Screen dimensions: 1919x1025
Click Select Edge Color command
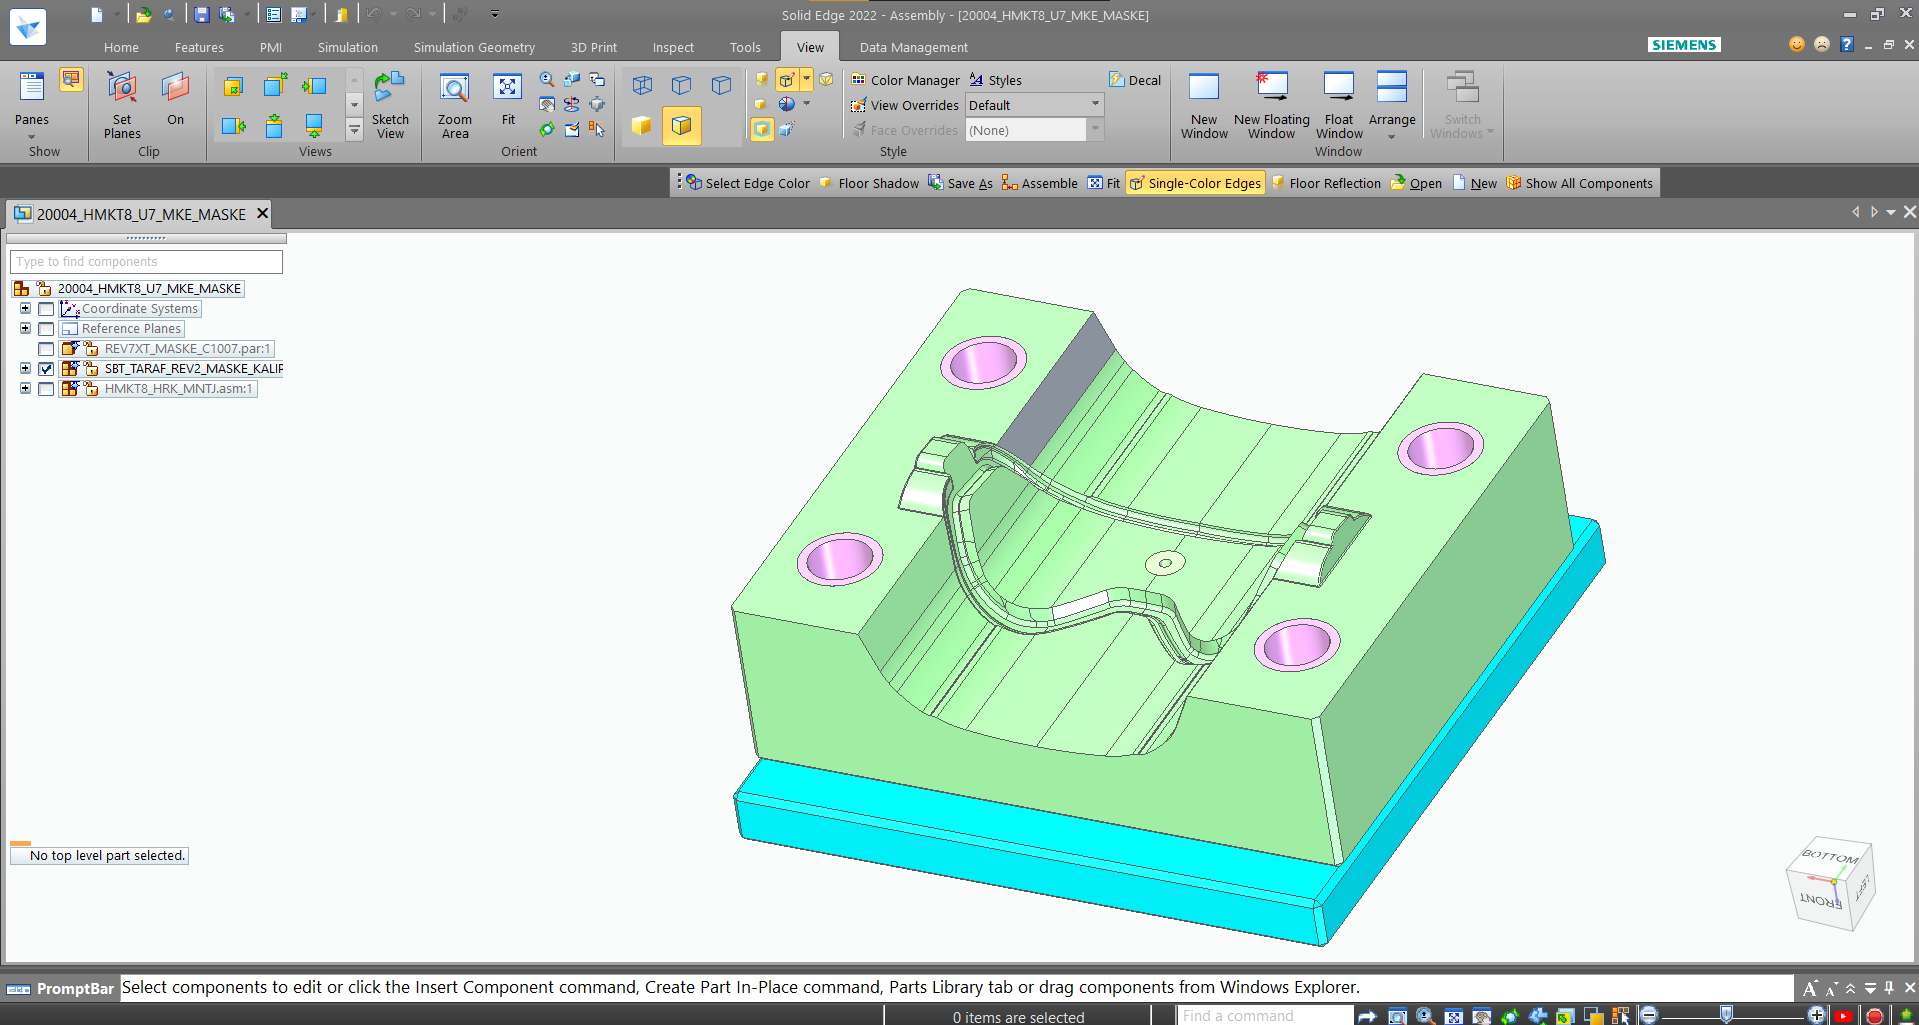coord(748,183)
